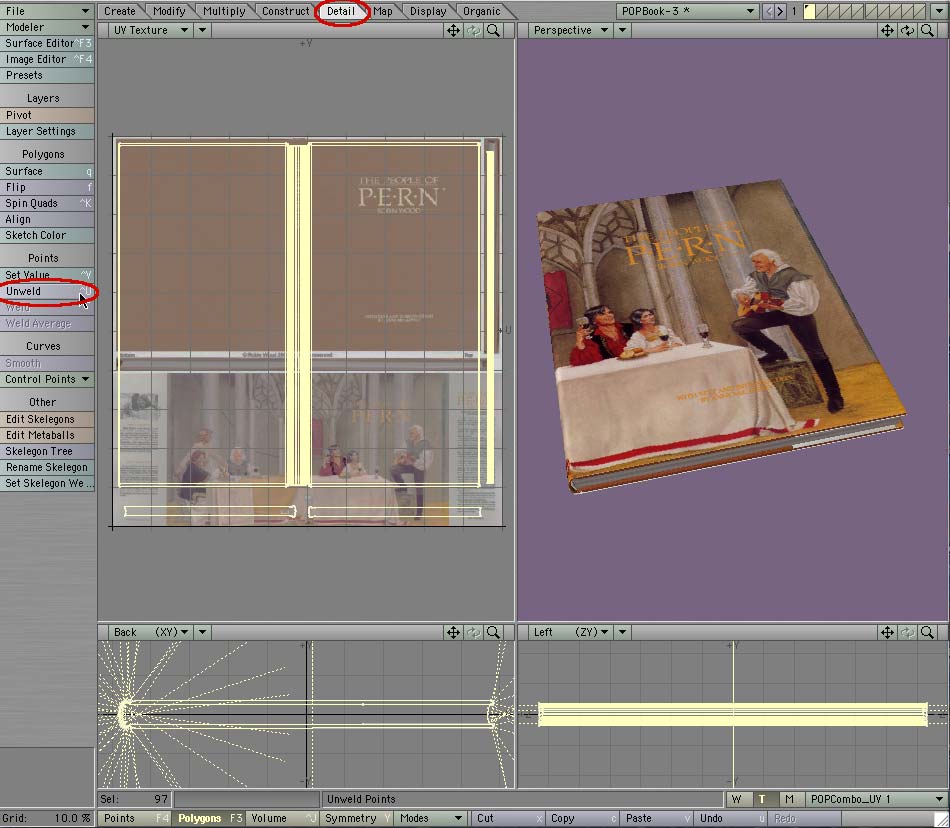The width and height of the screenshot is (950, 828).
Task: Click the Unweld button
Action: pyautogui.click(x=47, y=291)
